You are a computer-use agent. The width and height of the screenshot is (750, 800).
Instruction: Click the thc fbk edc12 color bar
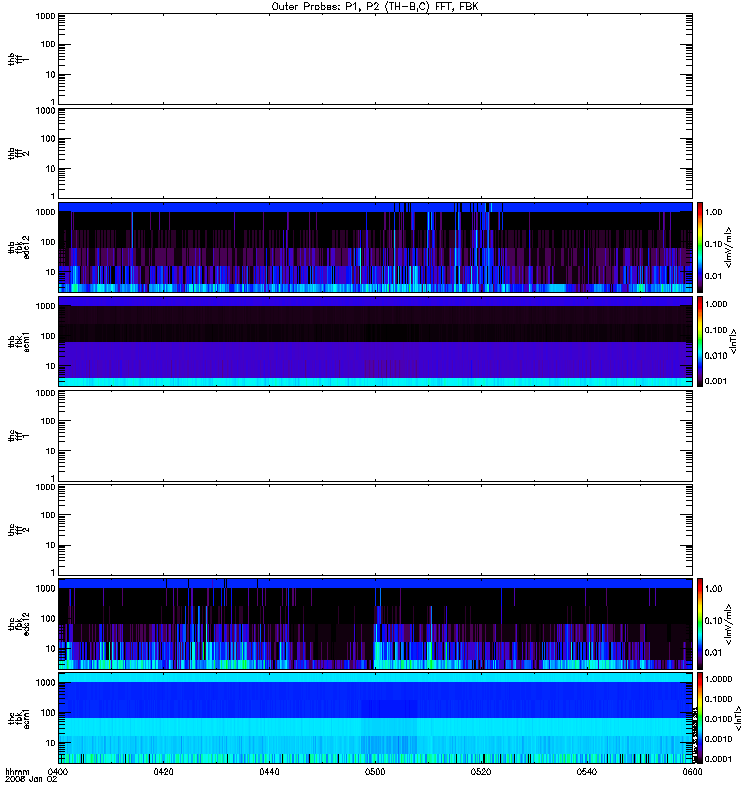pos(700,624)
